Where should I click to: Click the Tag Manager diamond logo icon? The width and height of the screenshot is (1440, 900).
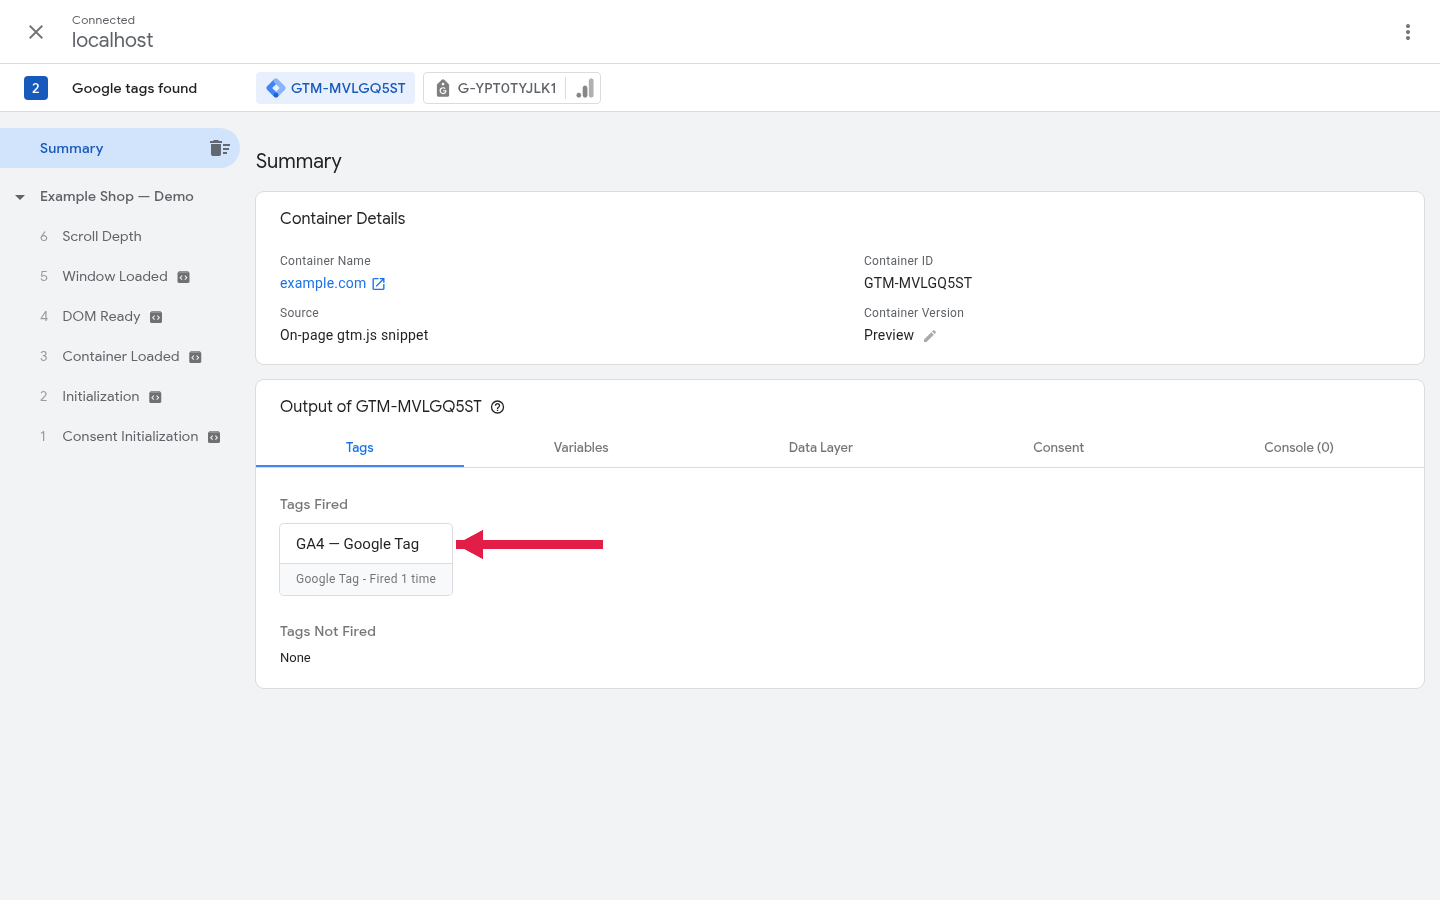point(275,88)
